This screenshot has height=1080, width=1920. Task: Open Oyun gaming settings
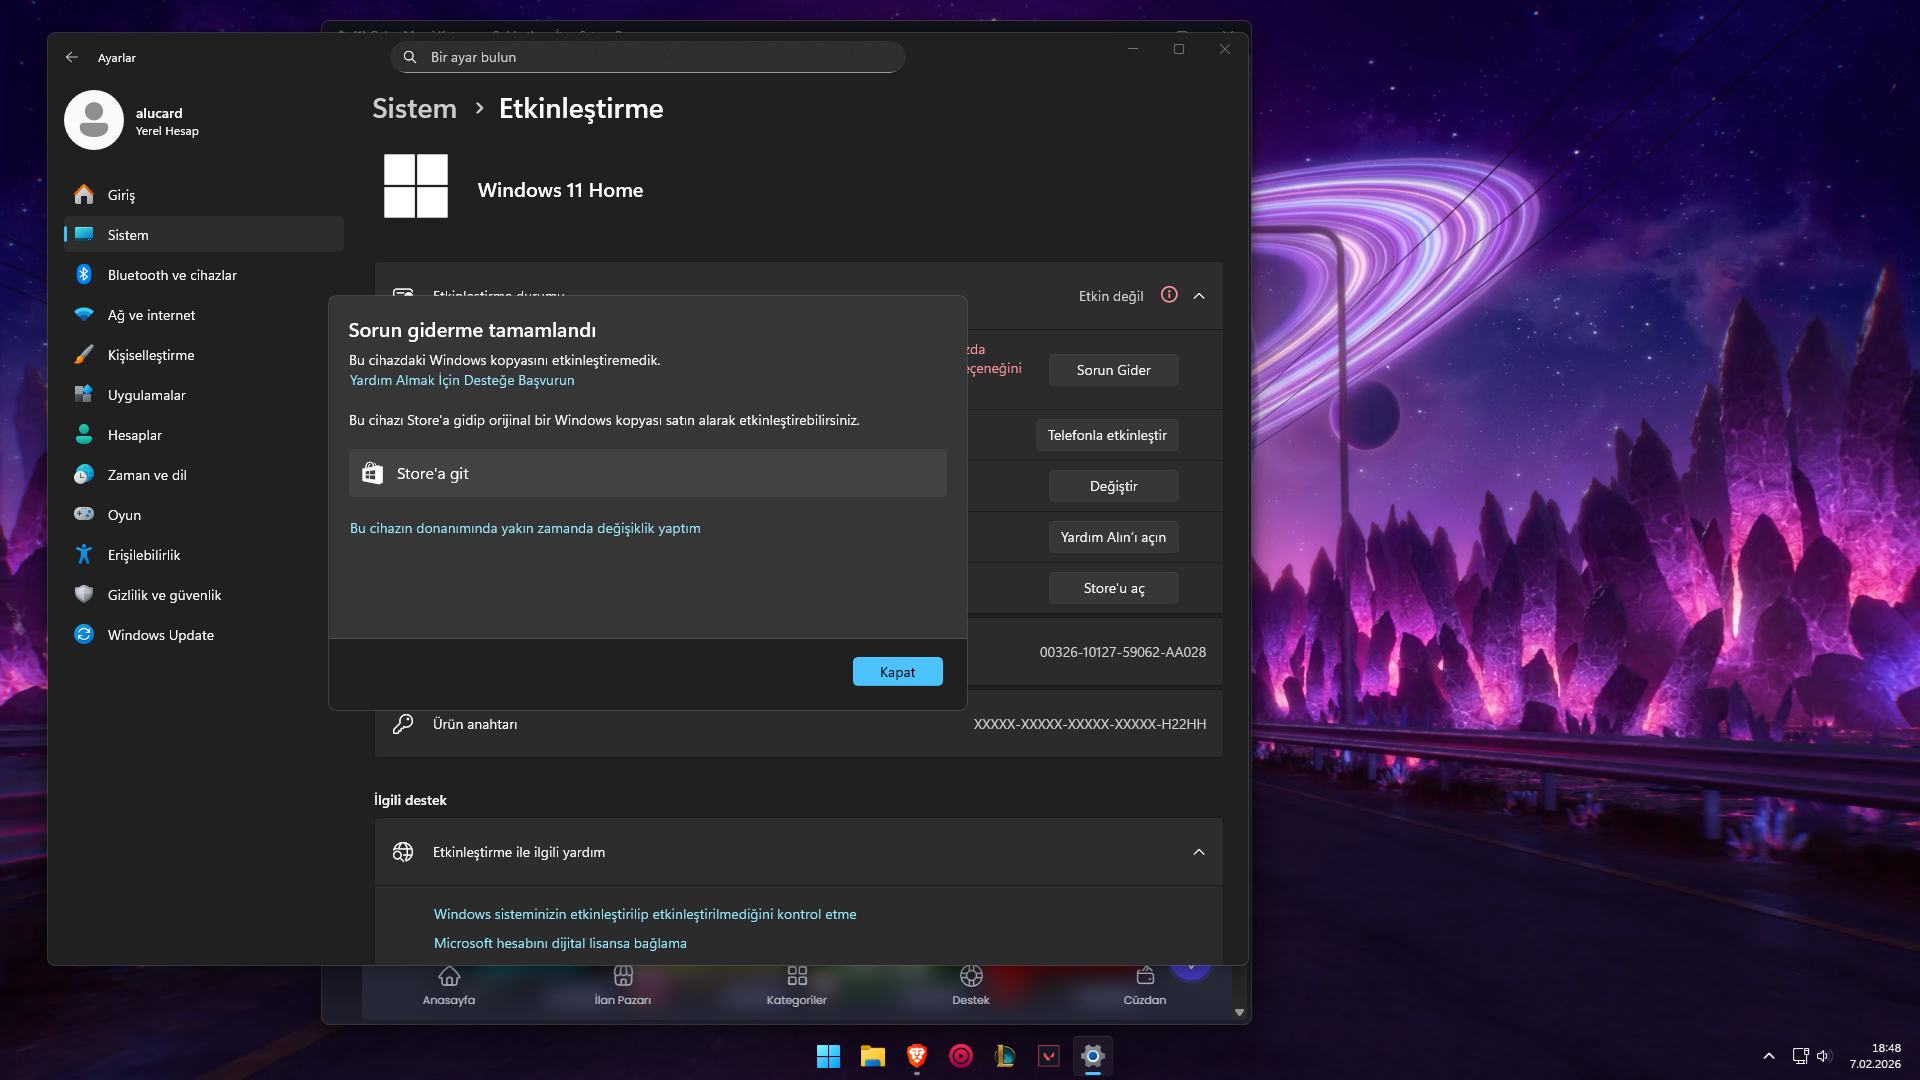click(x=204, y=514)
